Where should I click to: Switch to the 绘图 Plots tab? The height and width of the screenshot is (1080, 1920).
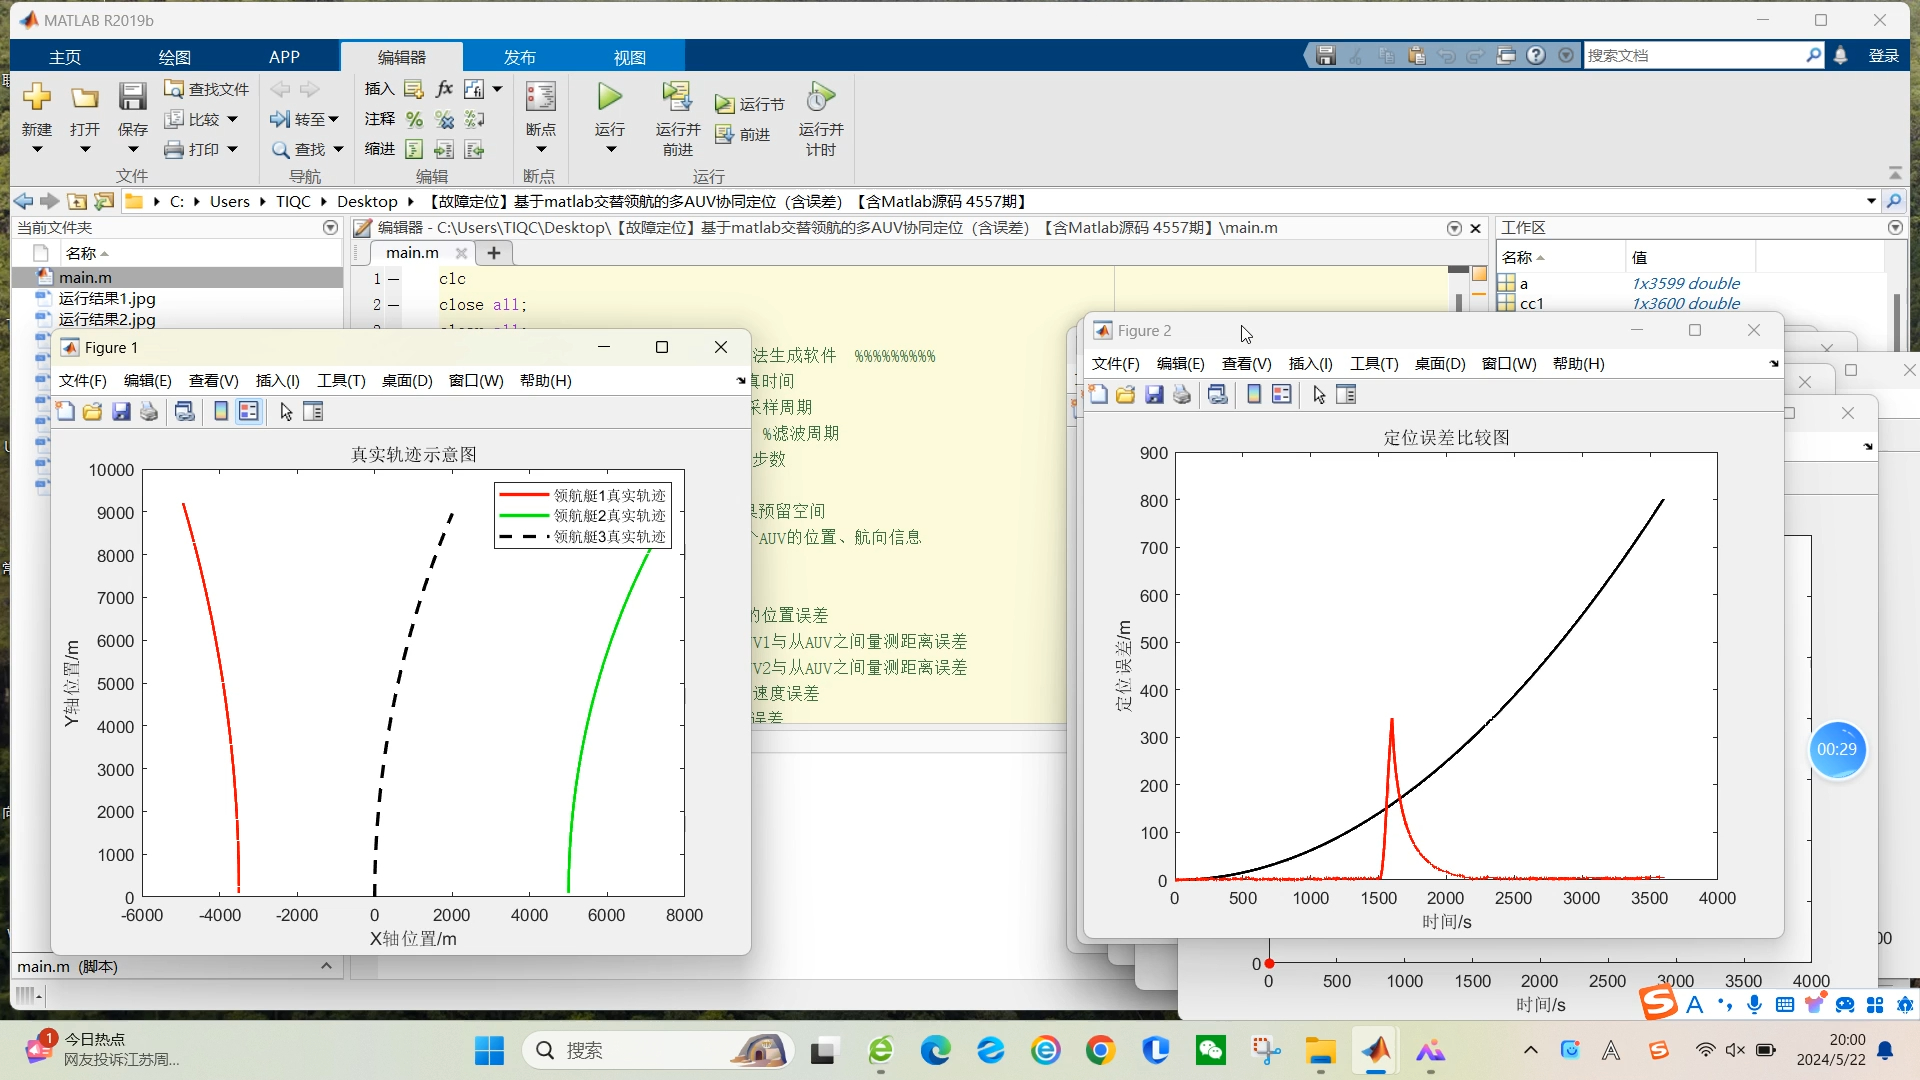click(174, 57)
